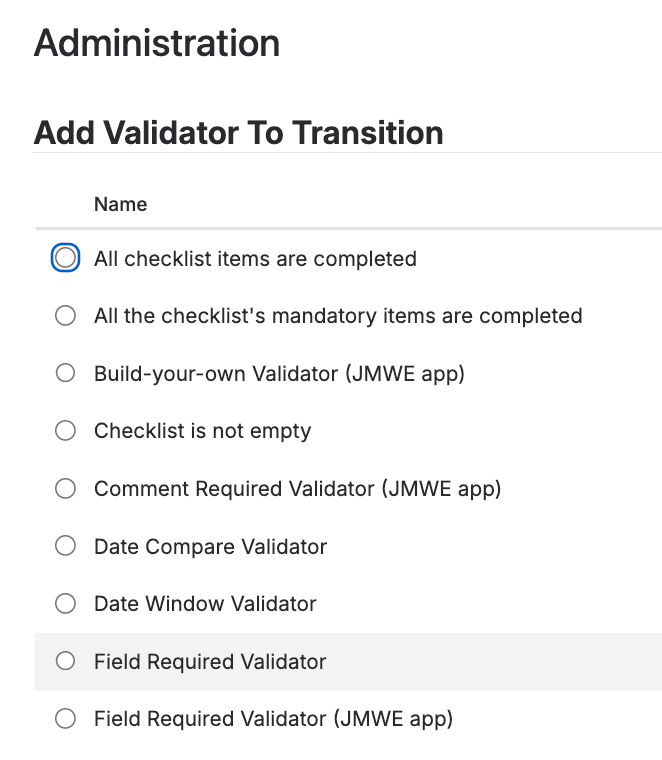Select the 'All checklist items are completed' radio button
Image resolution: width=662 pixels, height=760 pixels.
coord(65,258)
